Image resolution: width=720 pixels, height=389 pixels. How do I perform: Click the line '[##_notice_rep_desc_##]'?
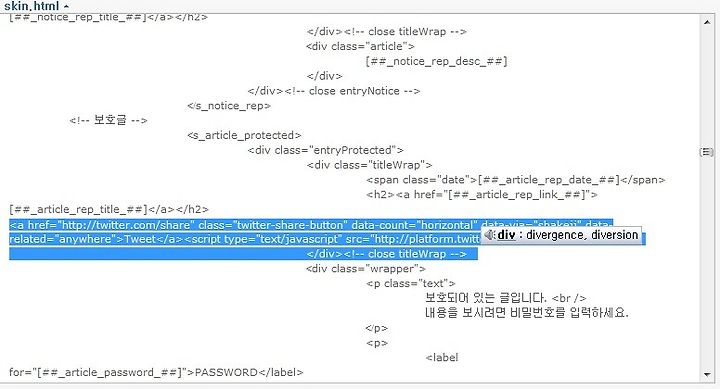[x=437, y=61]
